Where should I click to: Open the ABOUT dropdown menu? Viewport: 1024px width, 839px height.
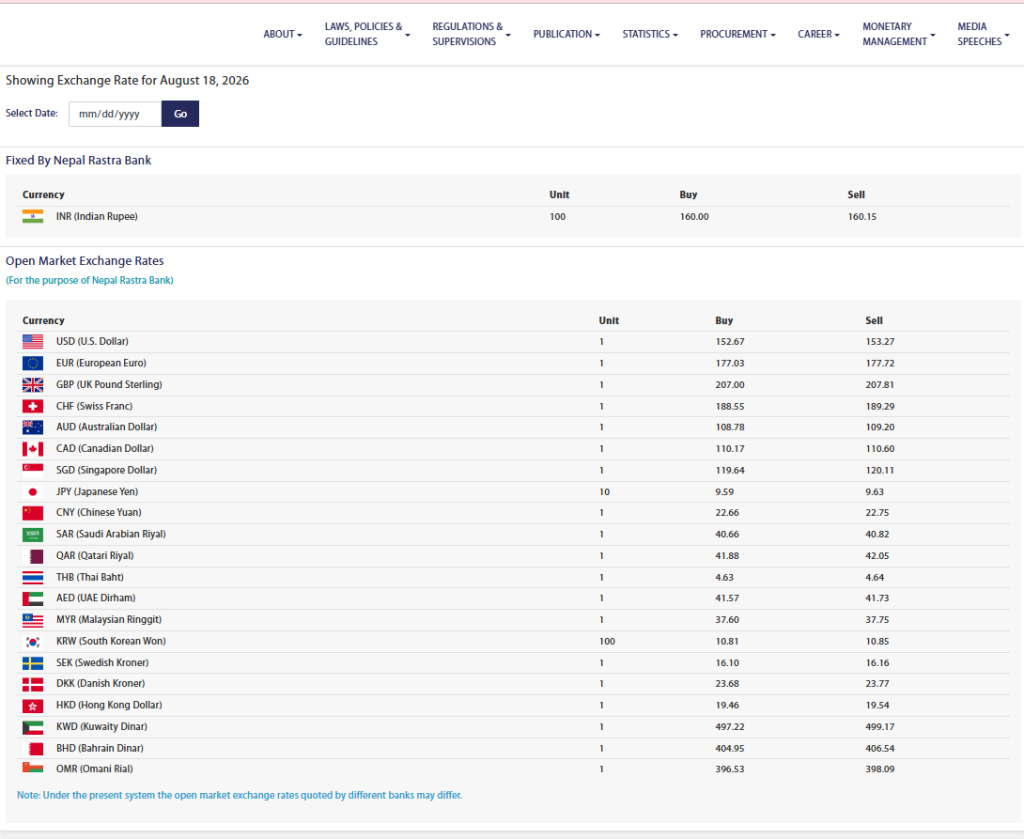(x=283, y=34)
